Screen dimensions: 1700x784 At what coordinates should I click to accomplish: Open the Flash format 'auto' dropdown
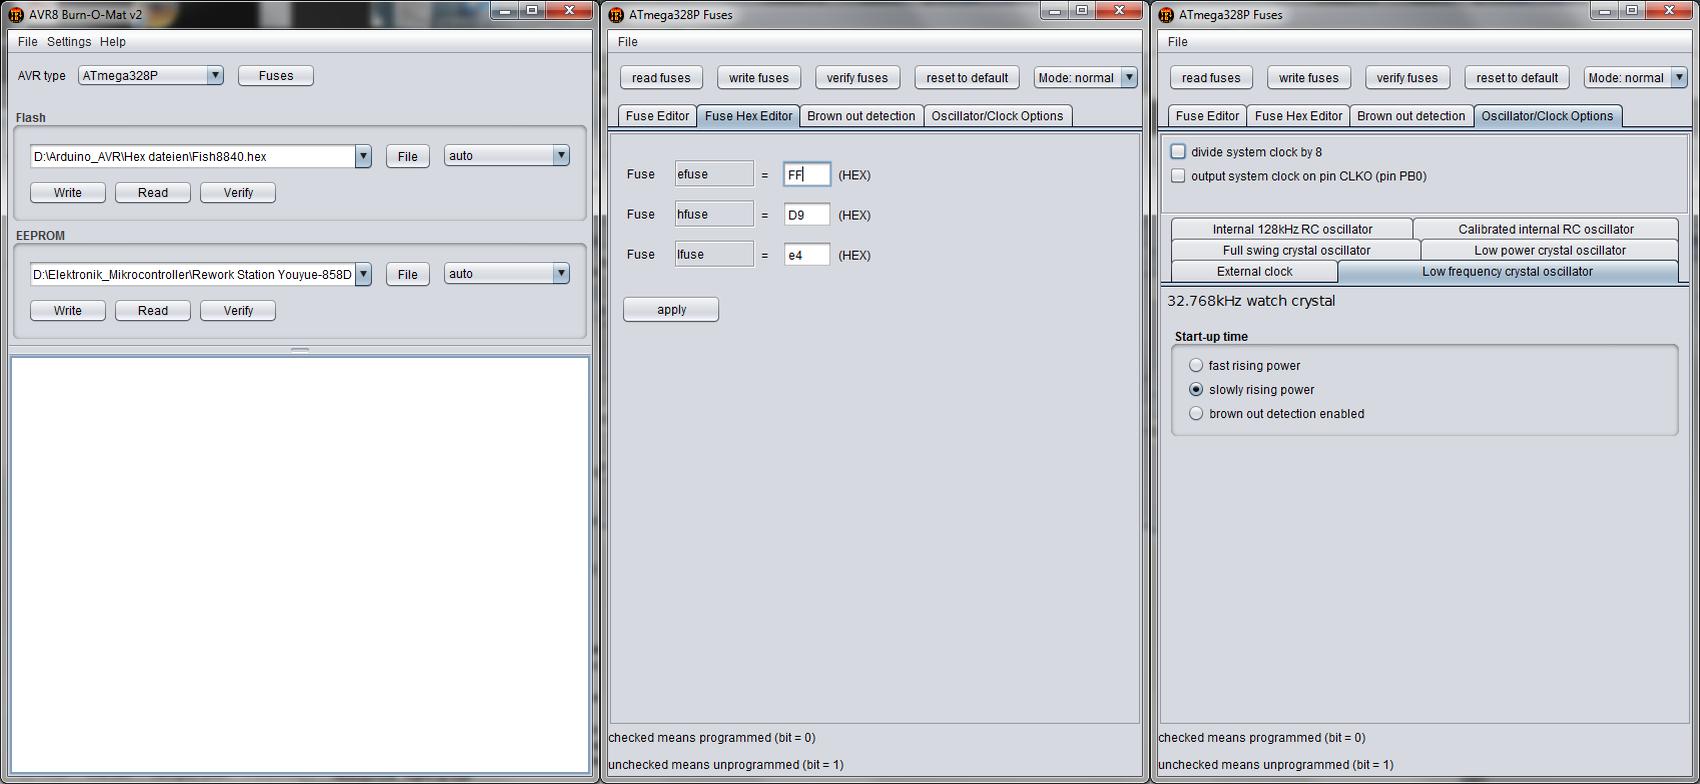(561, 155)
